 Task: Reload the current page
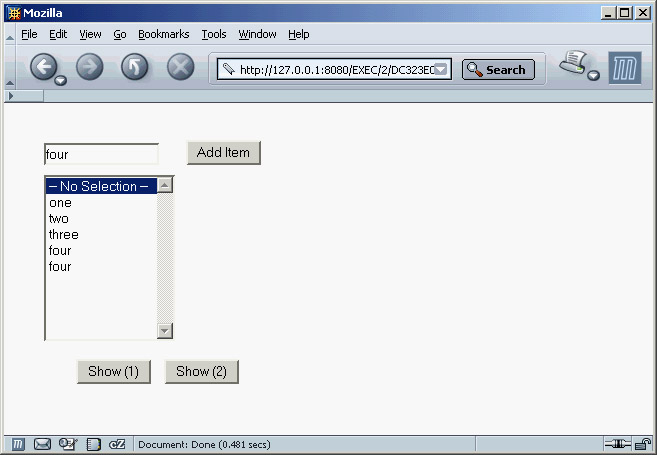click(134, 67)
